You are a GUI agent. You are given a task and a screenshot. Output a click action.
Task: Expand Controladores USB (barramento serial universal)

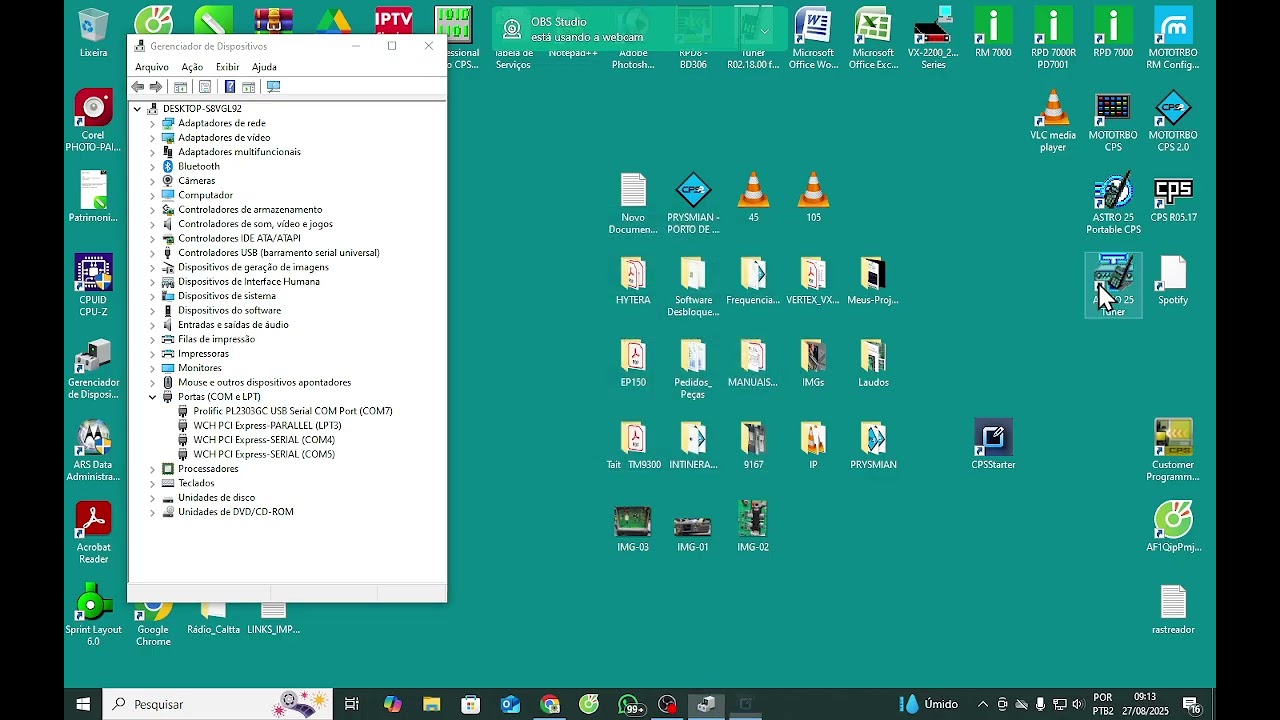click(x=153, y=253)
